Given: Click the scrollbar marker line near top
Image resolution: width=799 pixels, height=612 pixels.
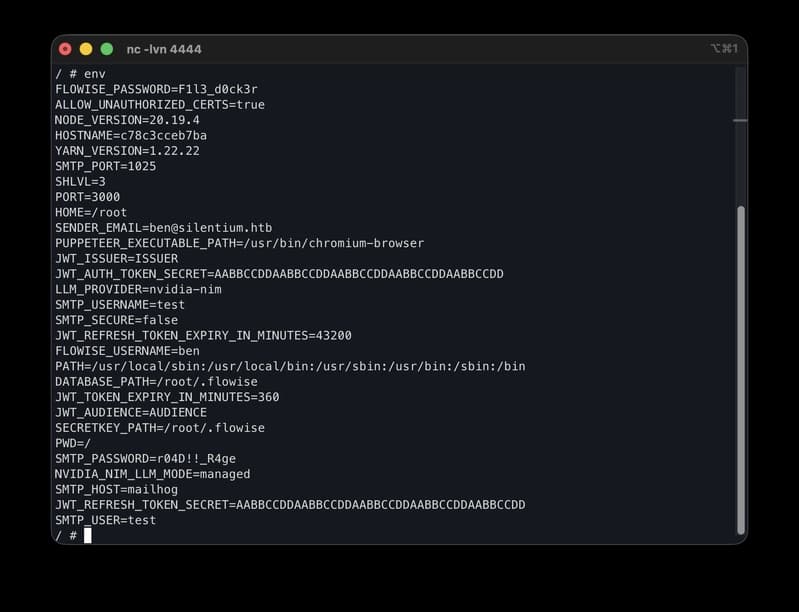Looking at the screenshot, I should pyautogui.click(x=740, y=121).
